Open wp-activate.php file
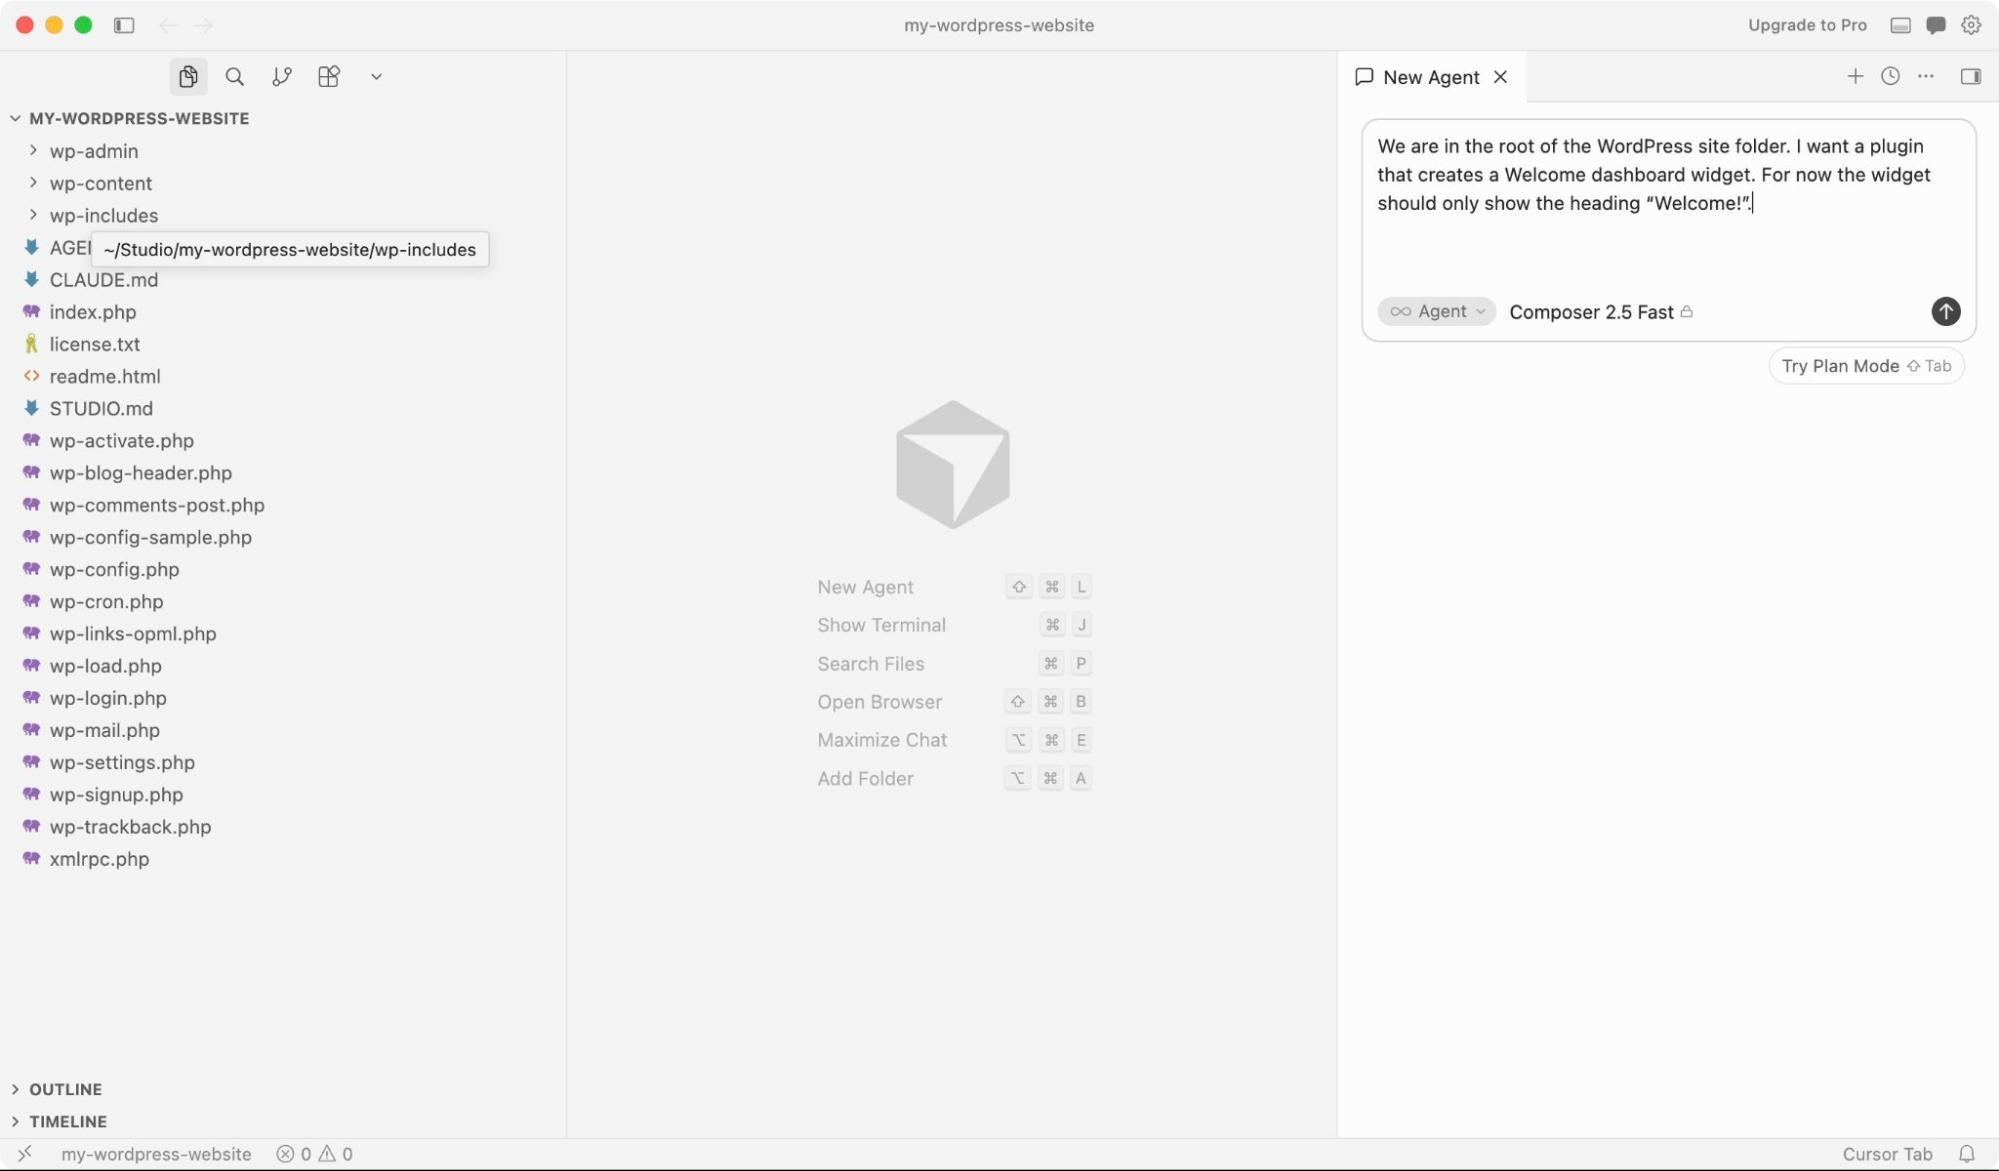This screenshot has width=1999, height=1171. pos(283,440)
